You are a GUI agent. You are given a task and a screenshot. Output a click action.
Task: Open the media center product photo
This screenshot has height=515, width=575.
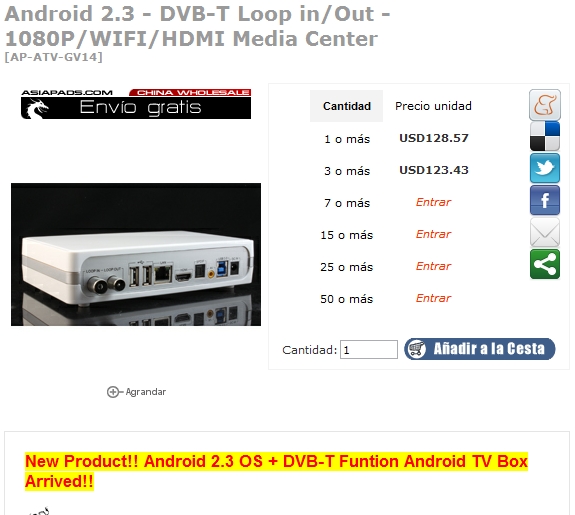136,254
